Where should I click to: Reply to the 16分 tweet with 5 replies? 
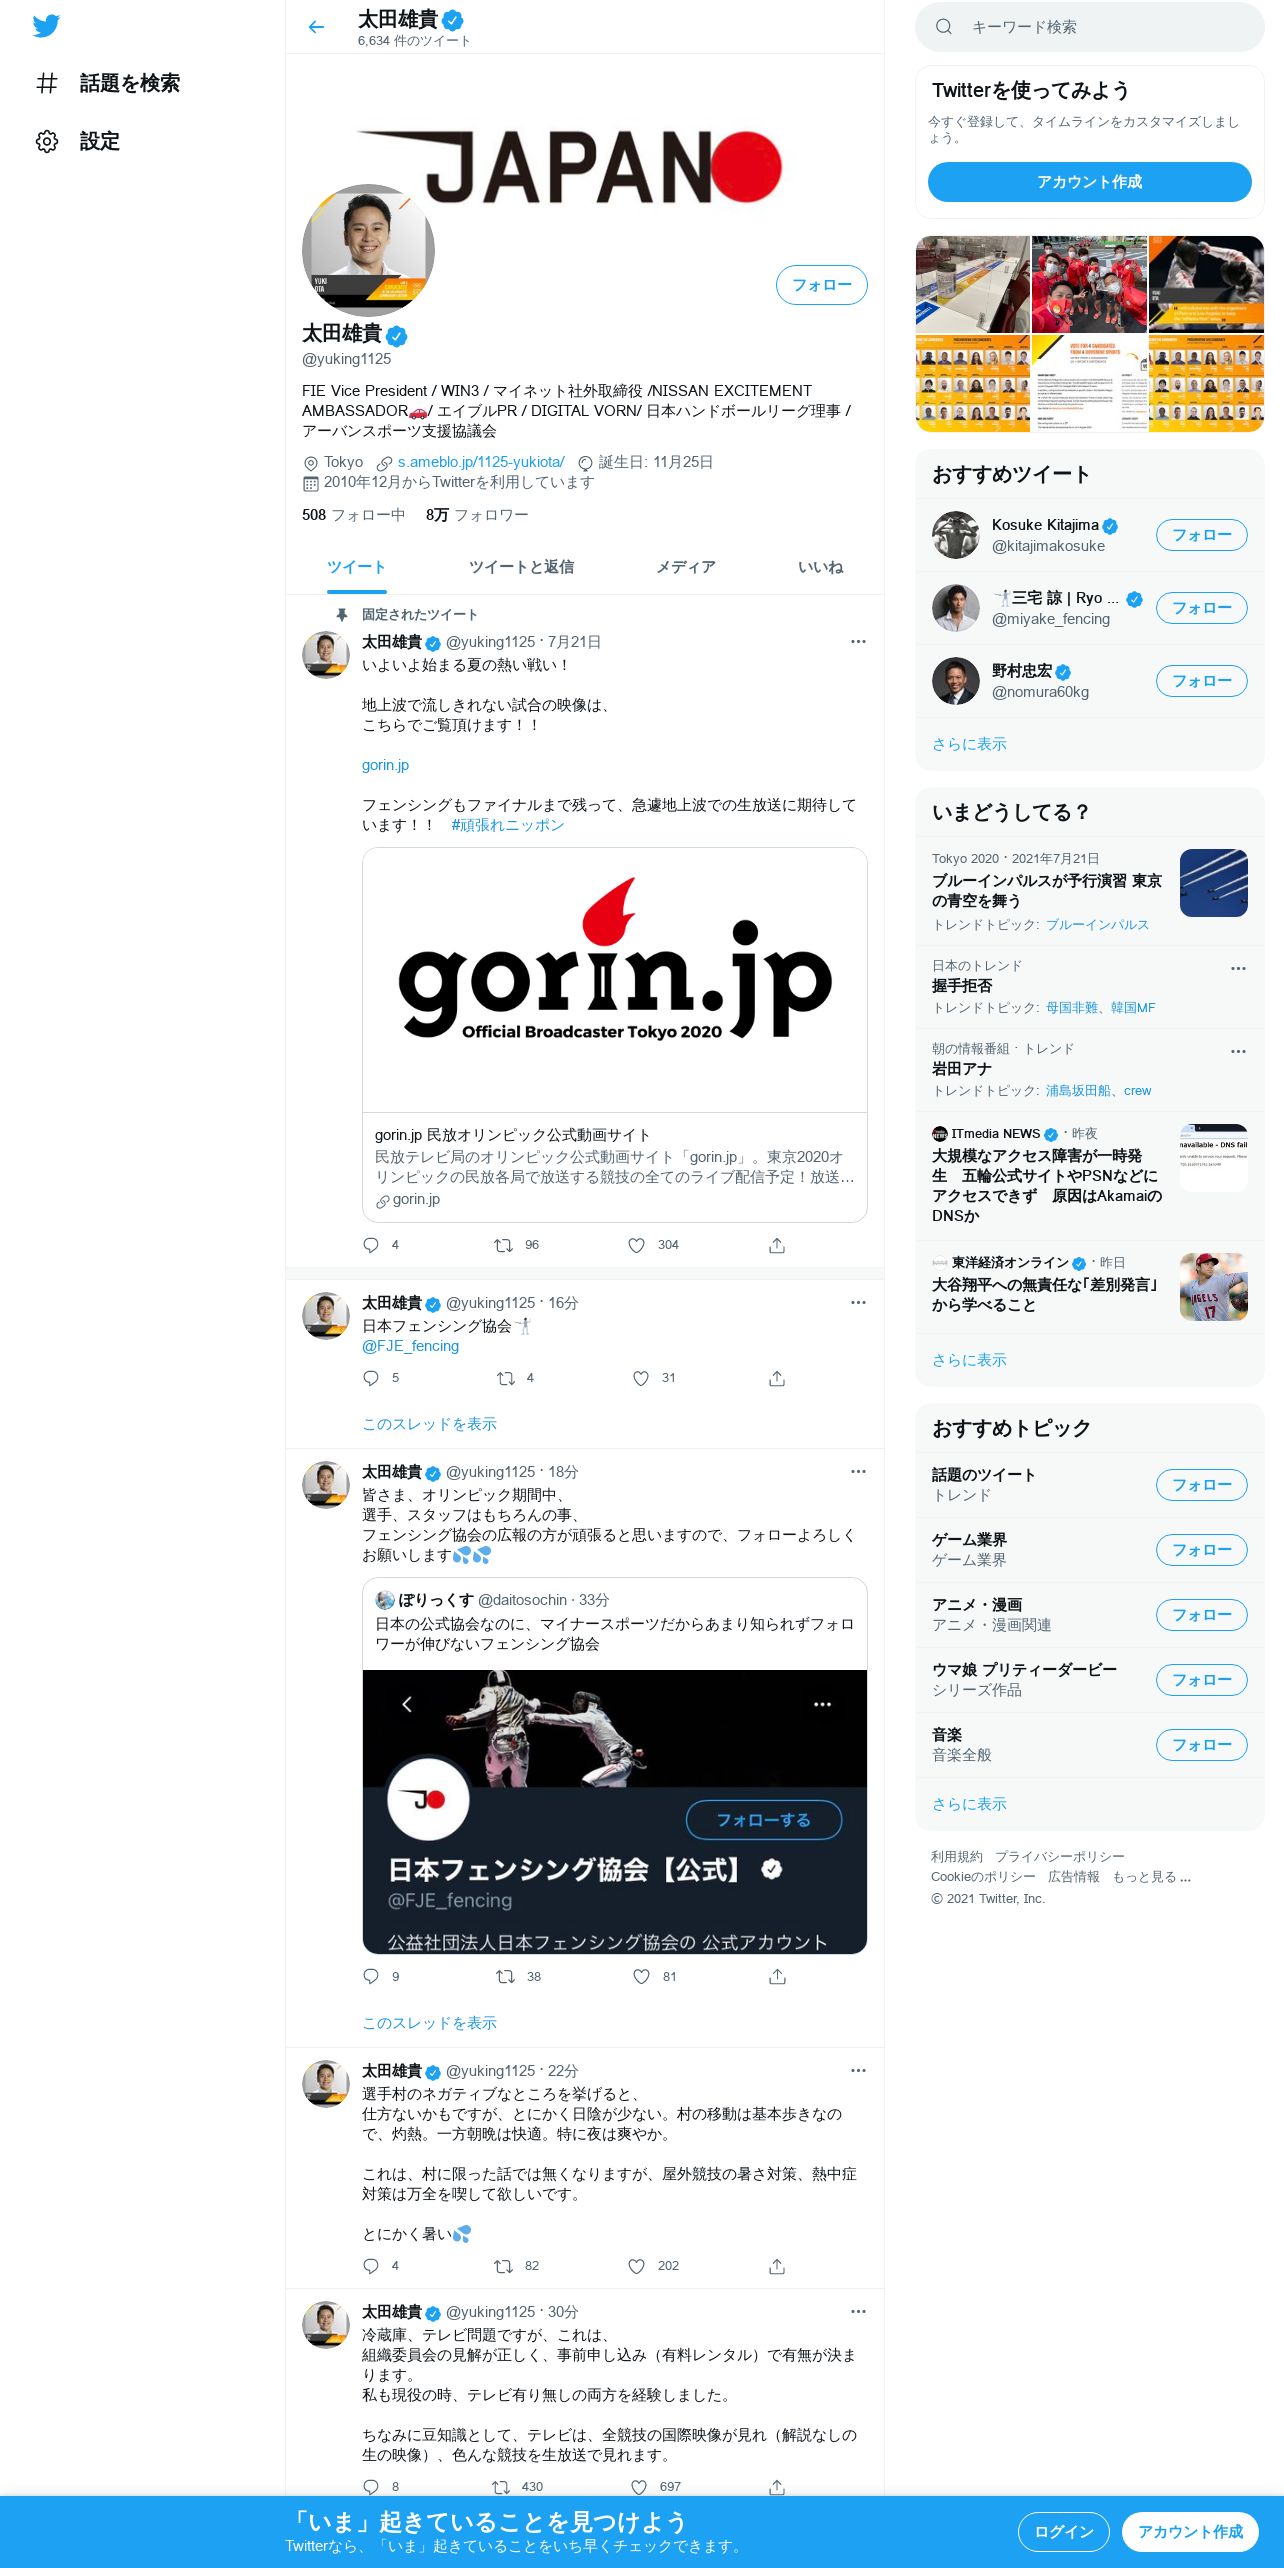tap(371, 1378)
